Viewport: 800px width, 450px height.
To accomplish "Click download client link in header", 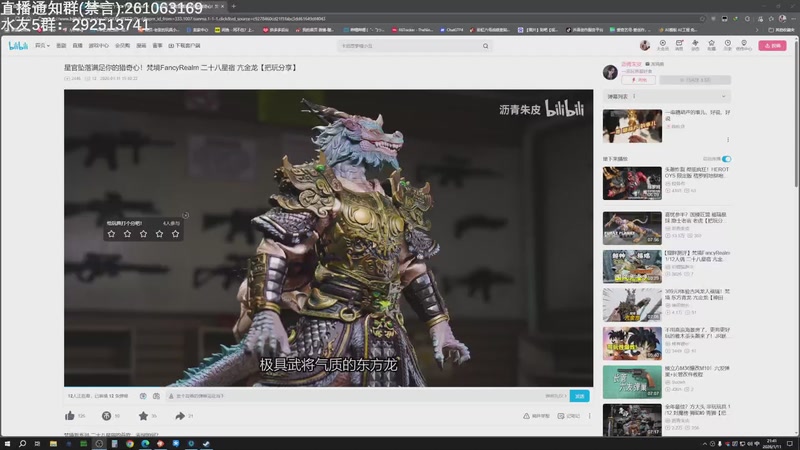I will pos(184,46).
